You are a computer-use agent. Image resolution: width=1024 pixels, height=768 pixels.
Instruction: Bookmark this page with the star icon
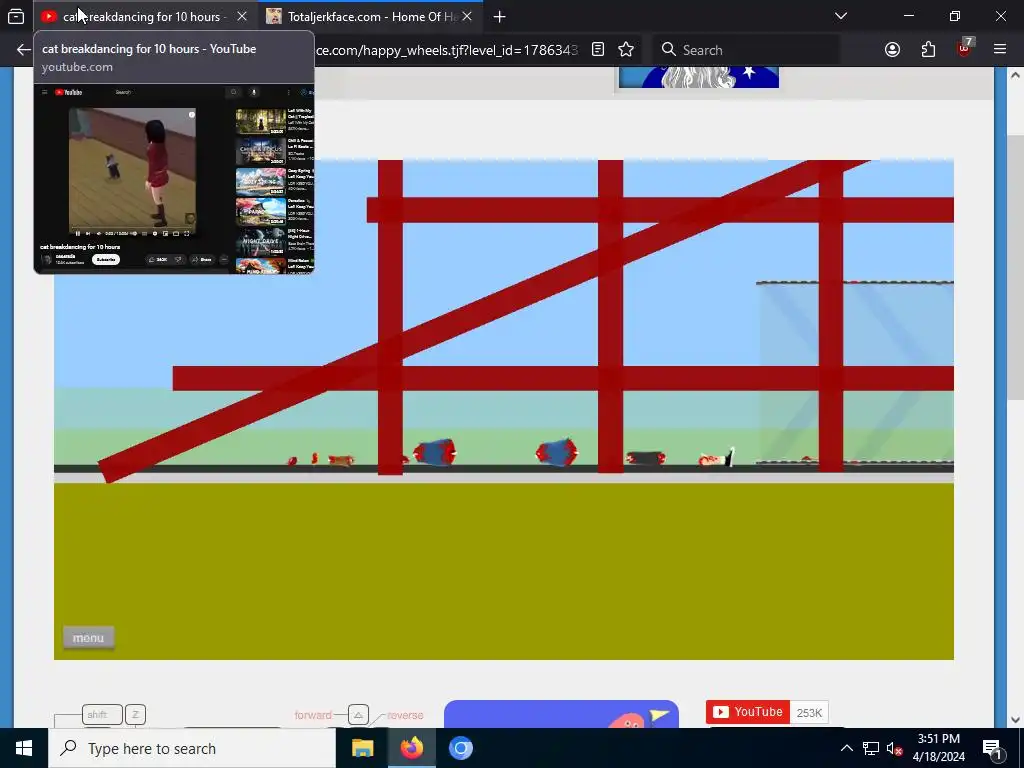[x=626, y=50]
